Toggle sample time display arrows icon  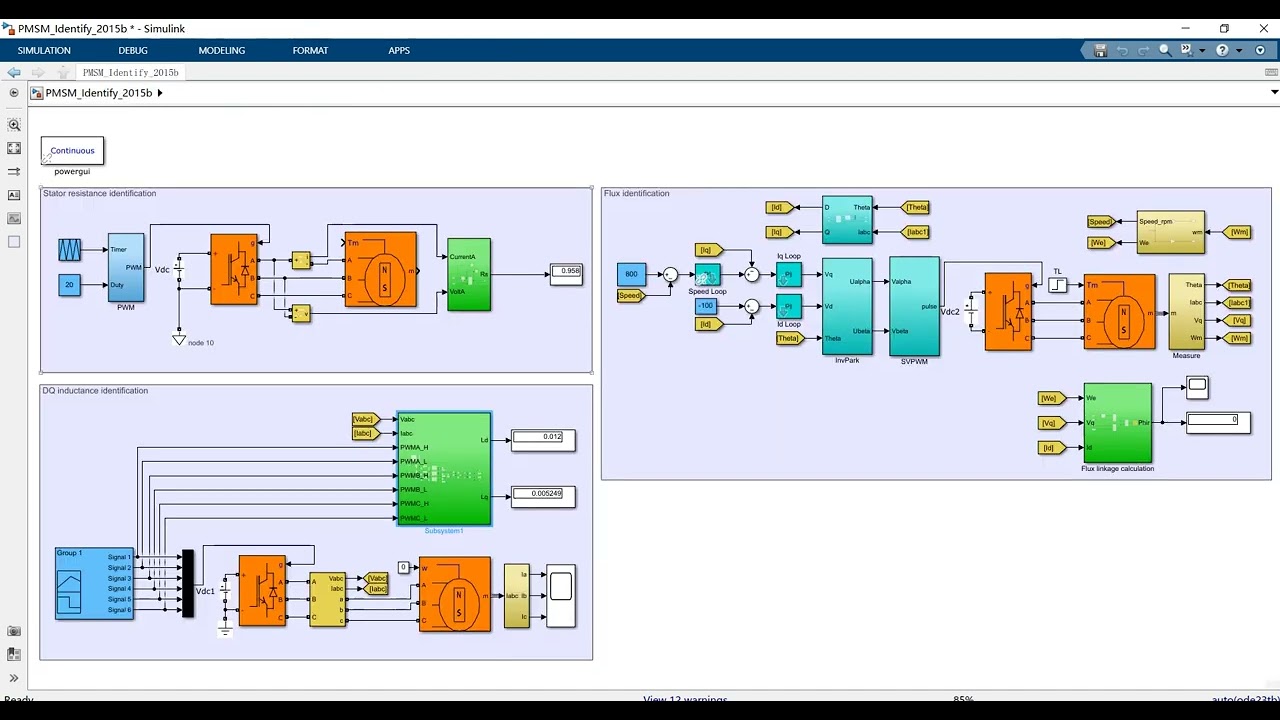coord(14,171)
